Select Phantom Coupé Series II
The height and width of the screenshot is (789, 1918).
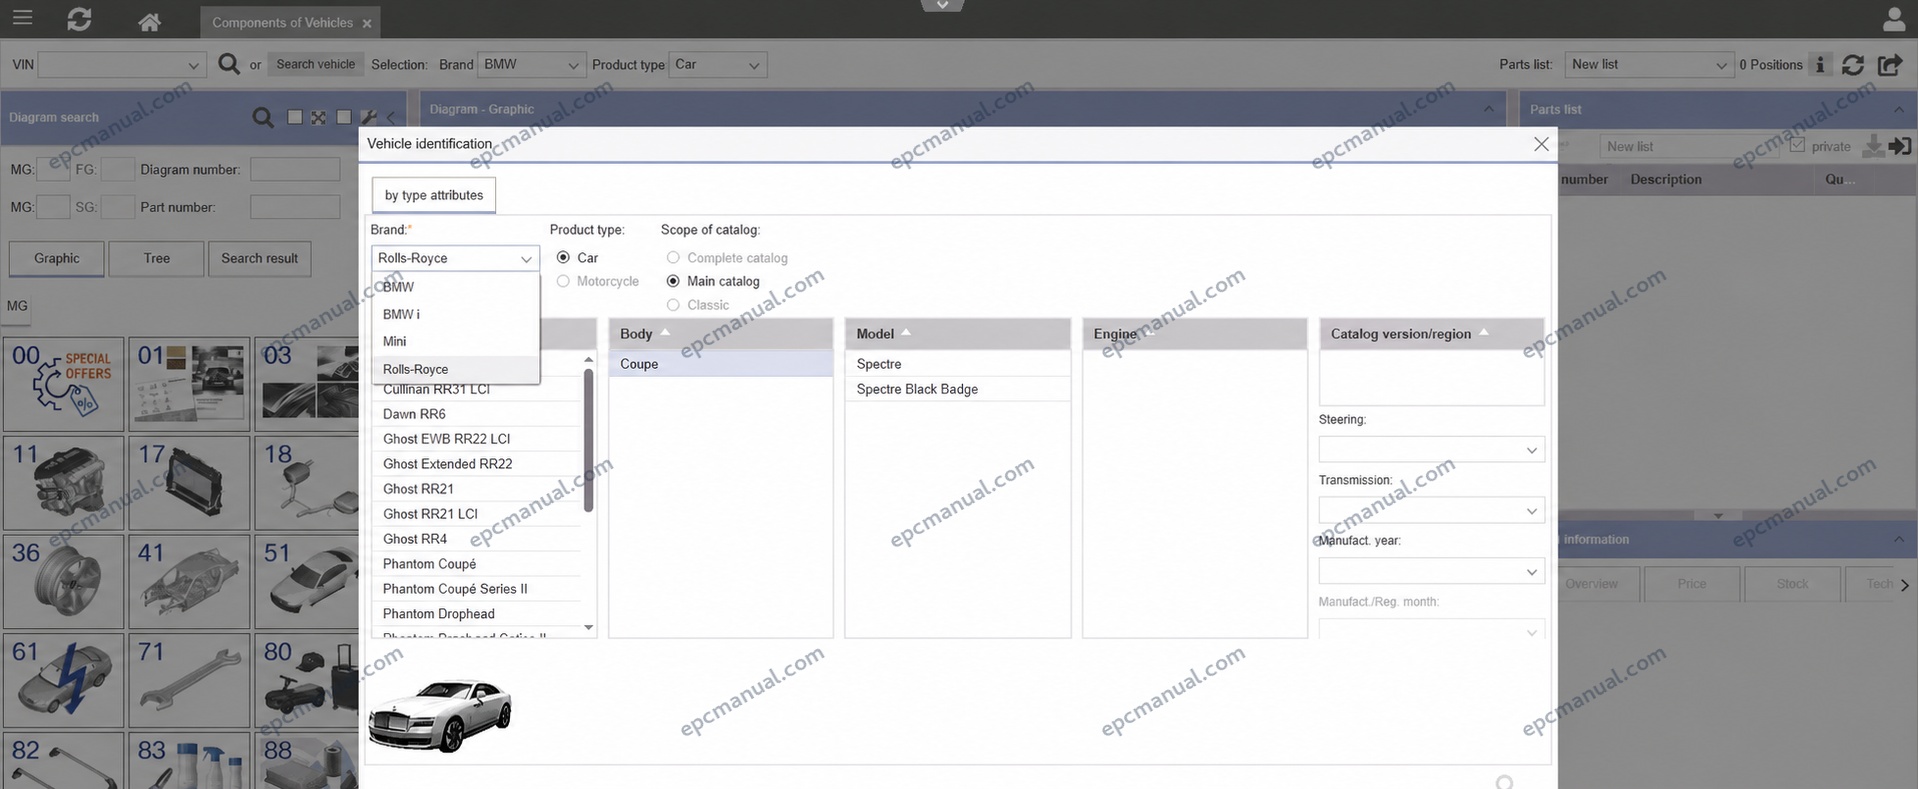click(x=476, y=589)
